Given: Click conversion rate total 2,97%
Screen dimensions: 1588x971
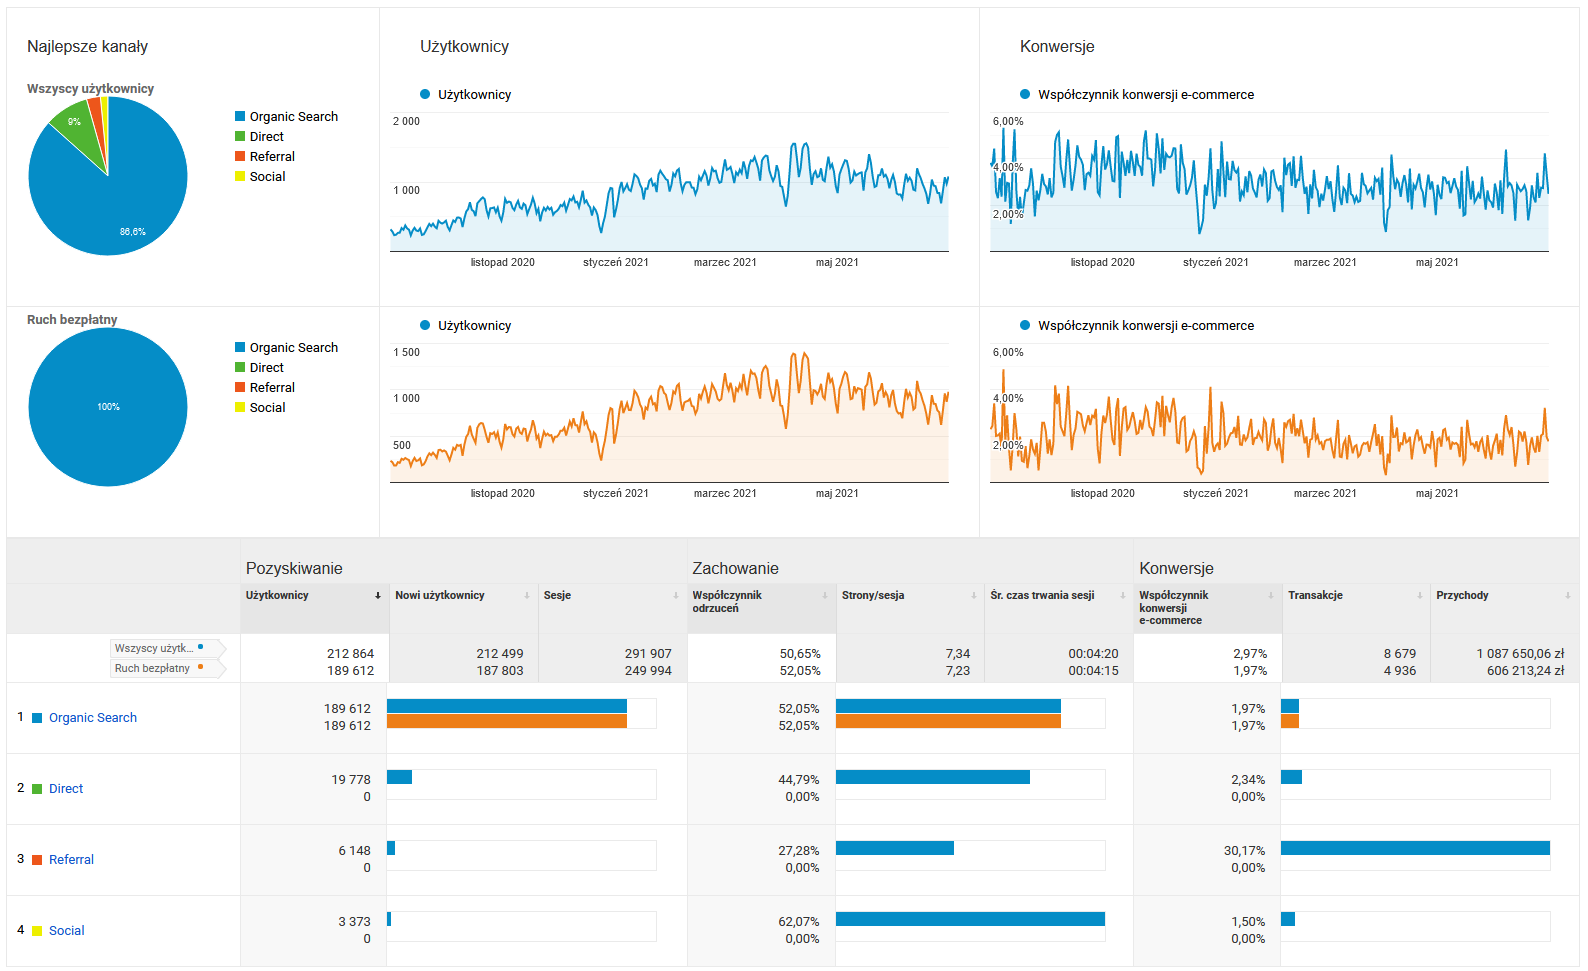Looking at the screenshot, I should tap(1250, 654).
